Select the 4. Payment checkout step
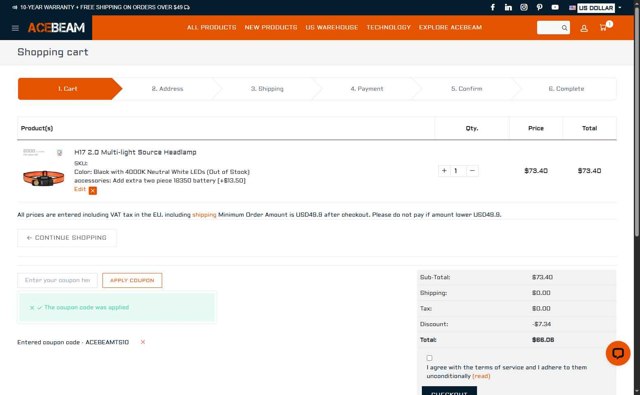Screen dimensions: 640x395 tap(367, 89)
